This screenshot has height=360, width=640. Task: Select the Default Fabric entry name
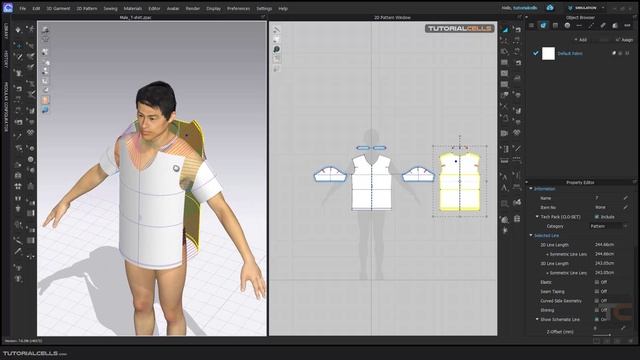coord(570,53)
